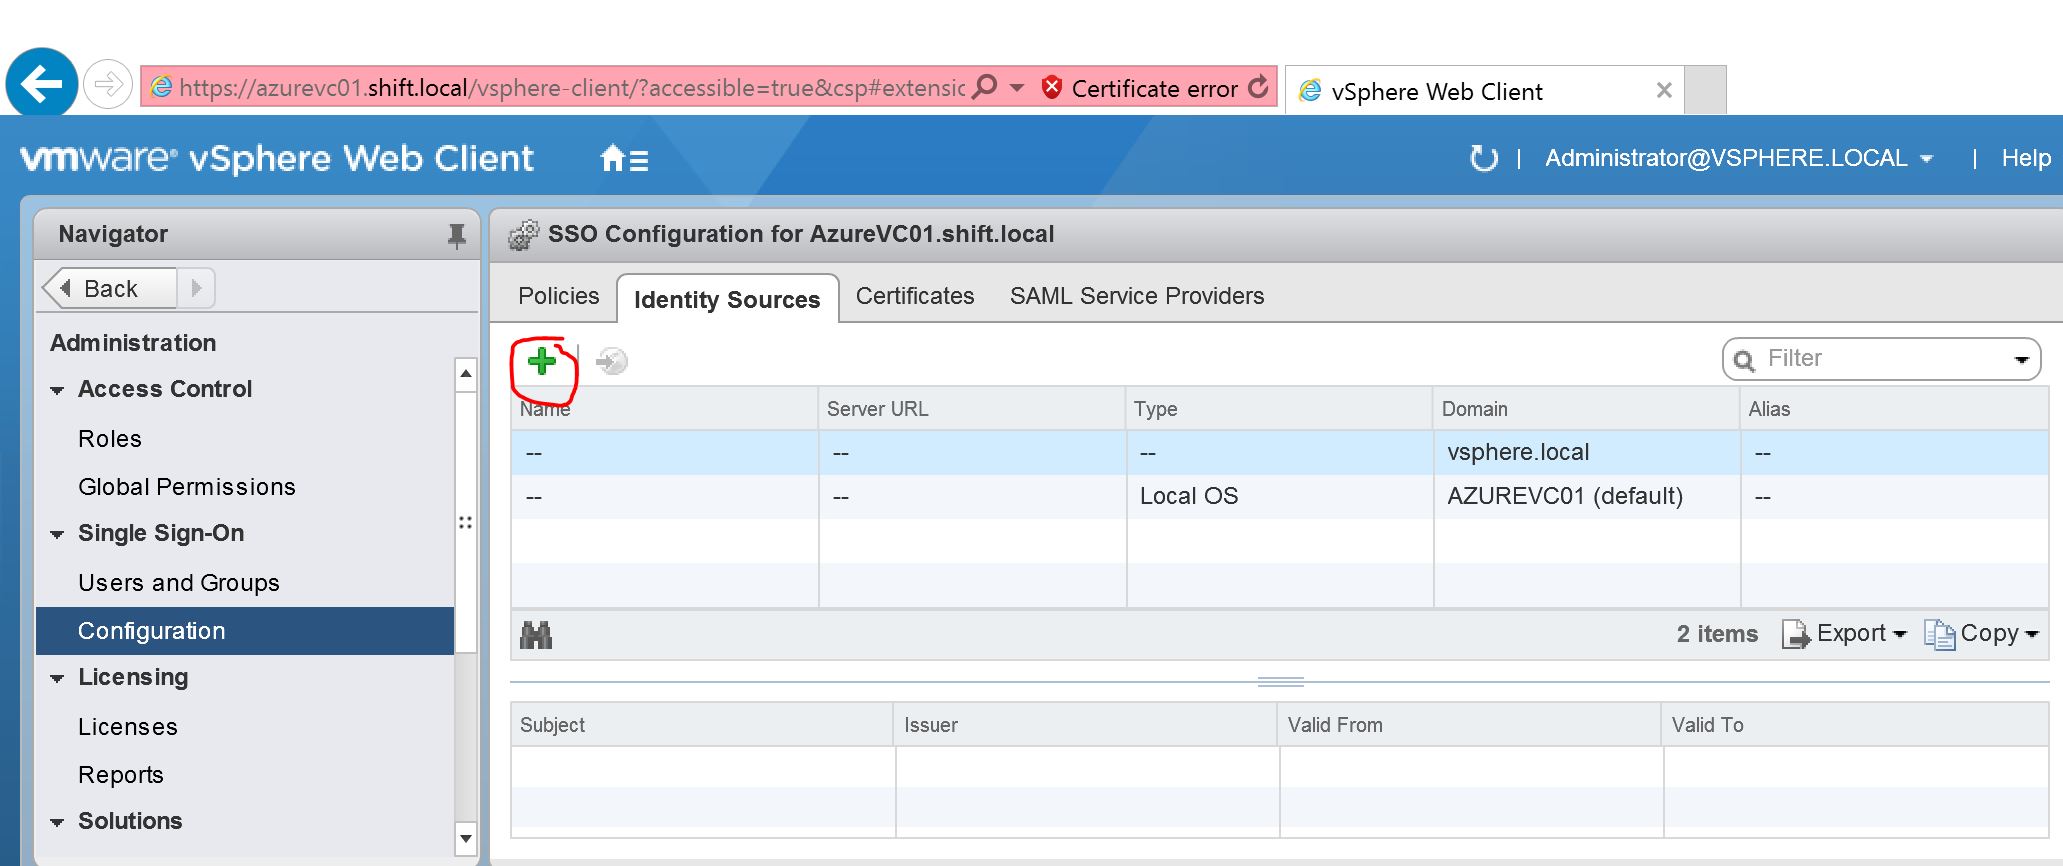The height and width of the screenshot is (866, 2063).
Task: Click the green plus Add Identity Source icon
Action: (542, 362)
